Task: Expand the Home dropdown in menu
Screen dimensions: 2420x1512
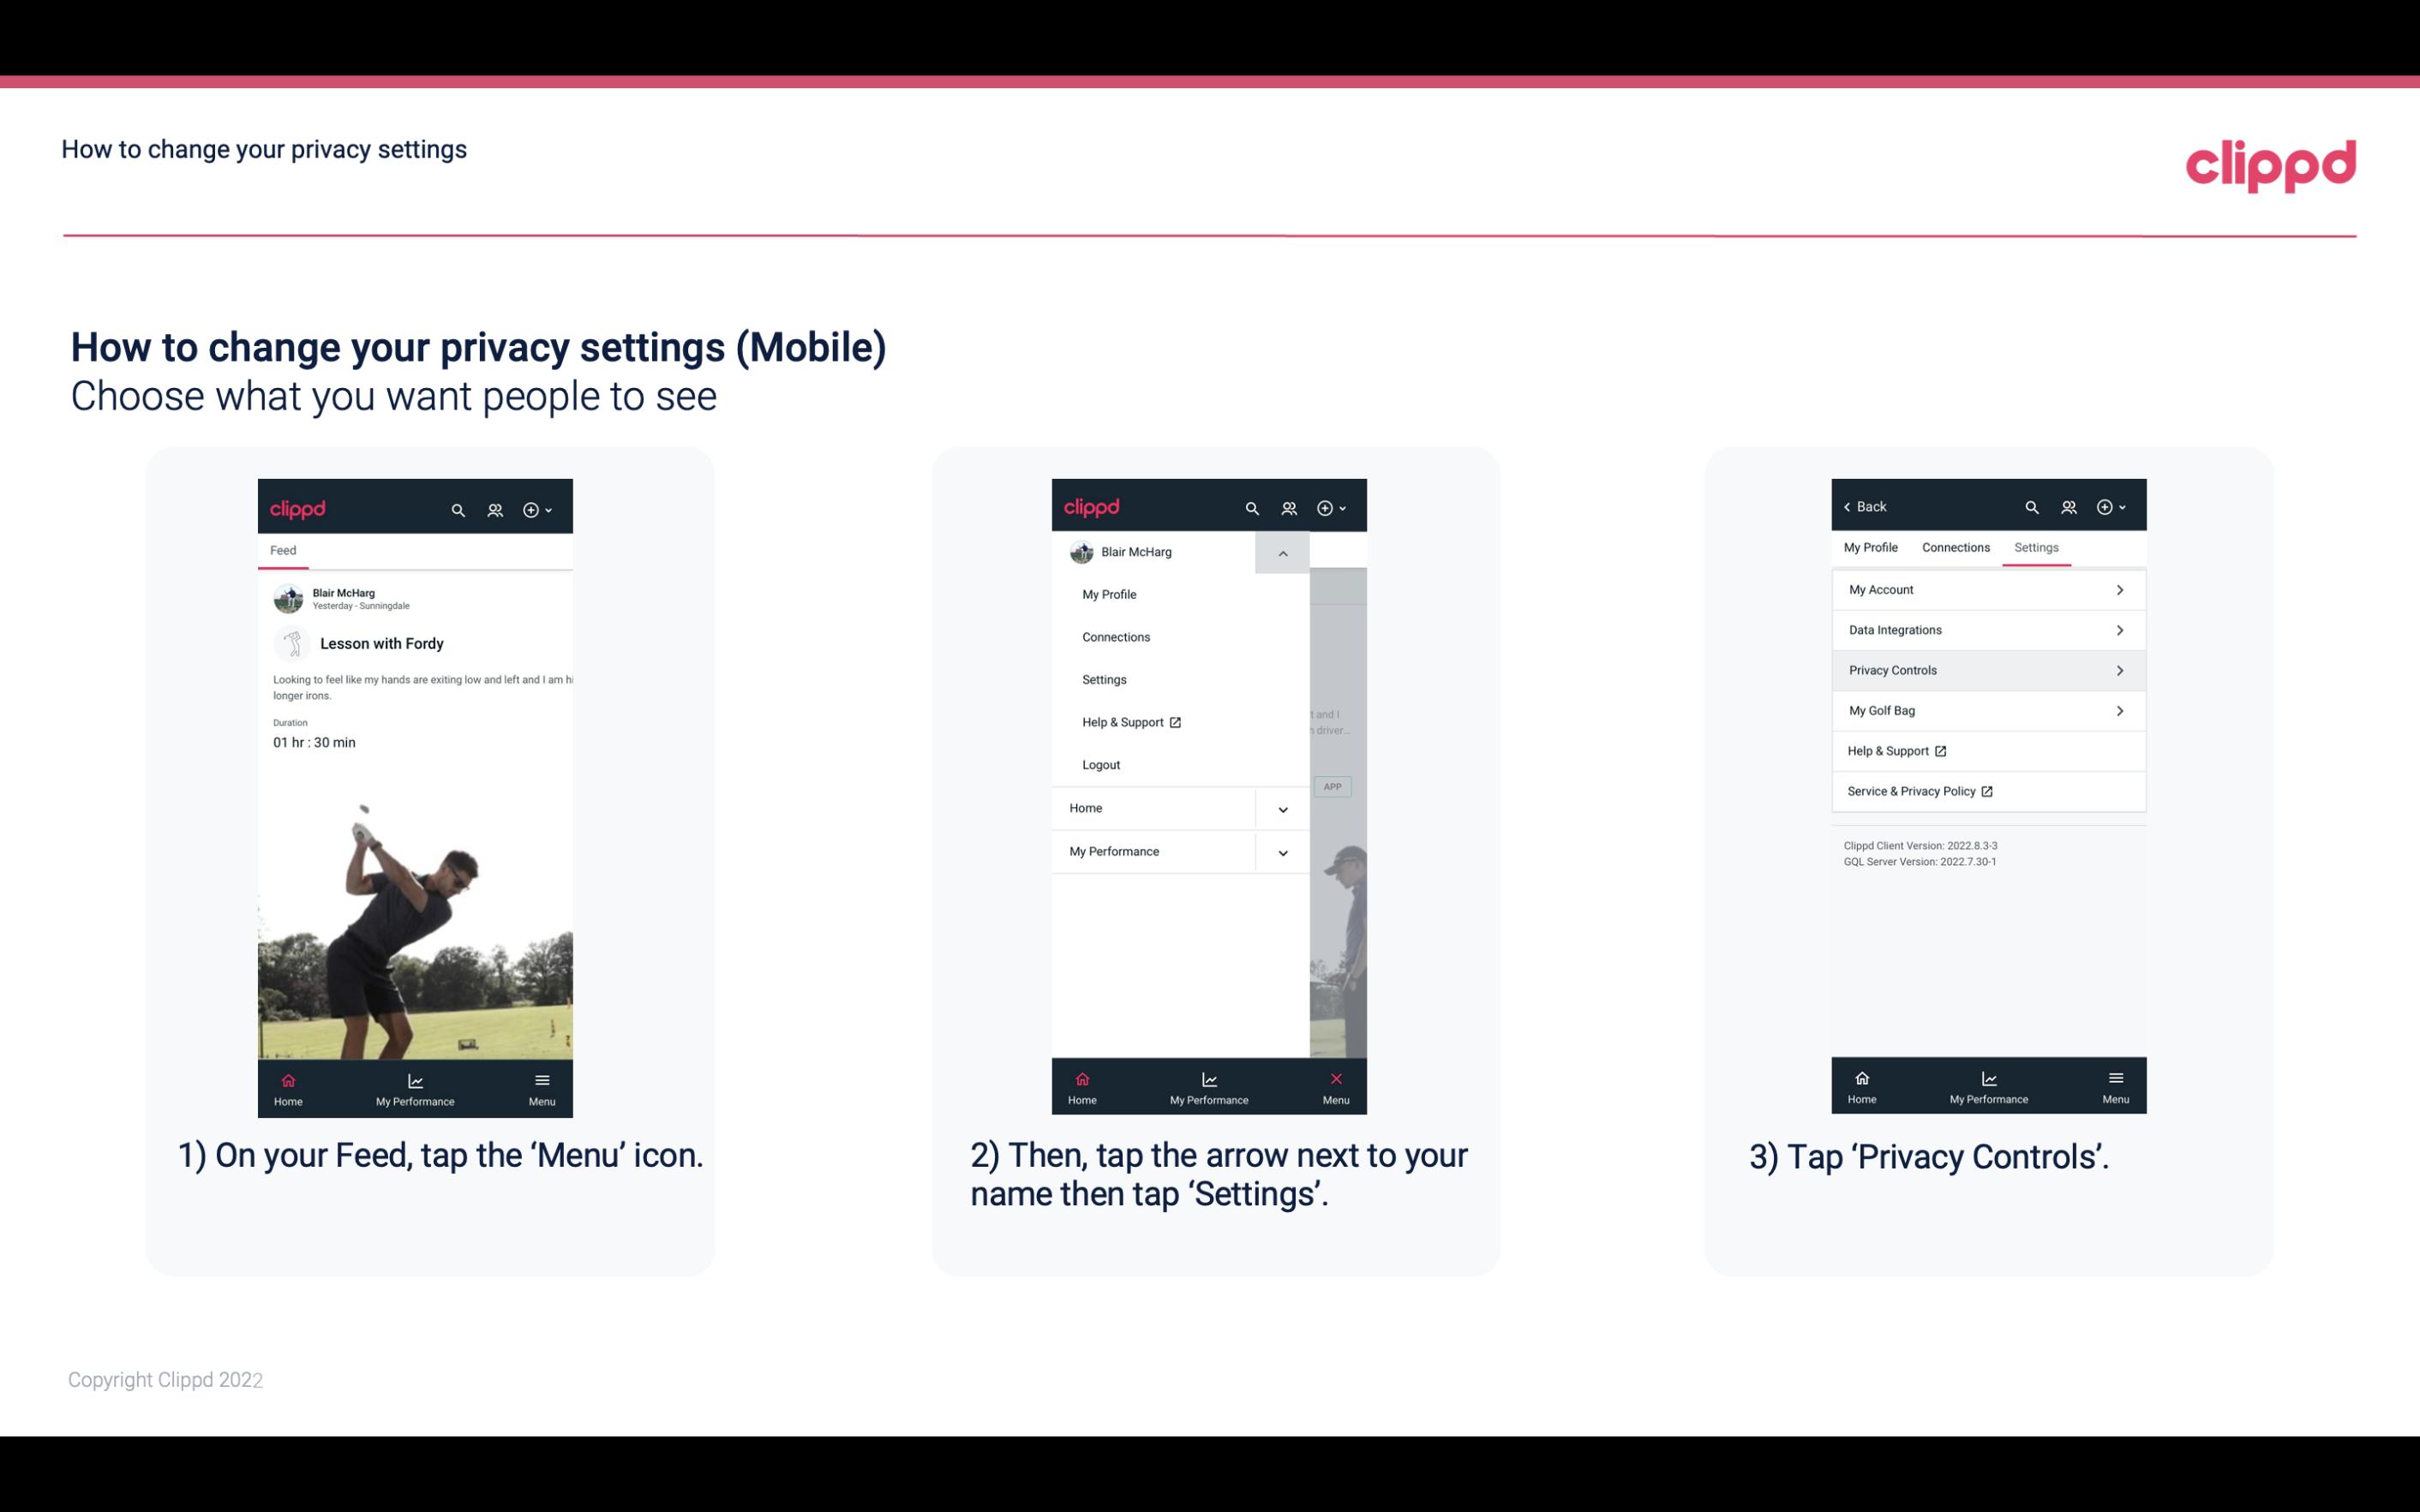Action: point(1284,806)
